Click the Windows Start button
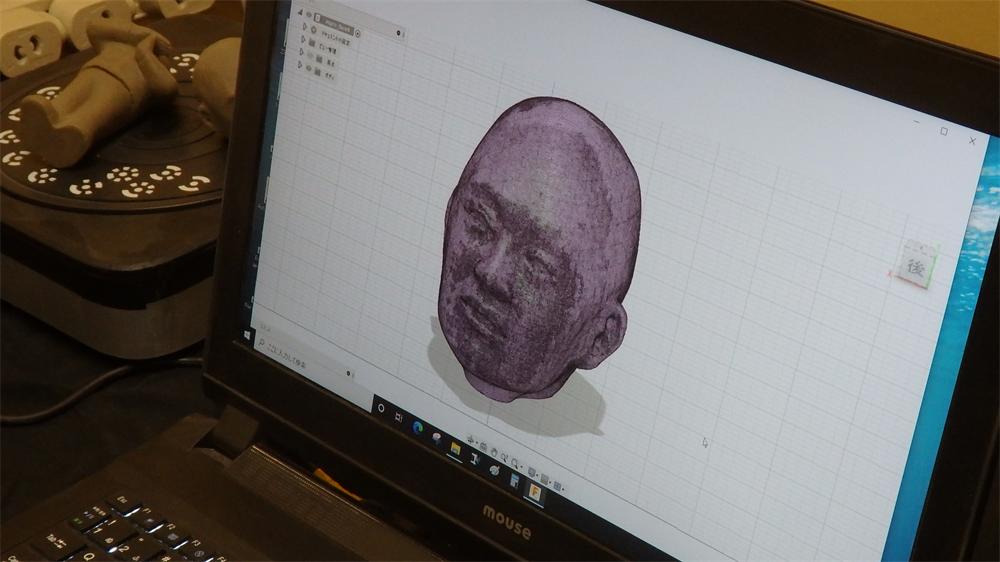1000x562 pixels. point(247,335)
